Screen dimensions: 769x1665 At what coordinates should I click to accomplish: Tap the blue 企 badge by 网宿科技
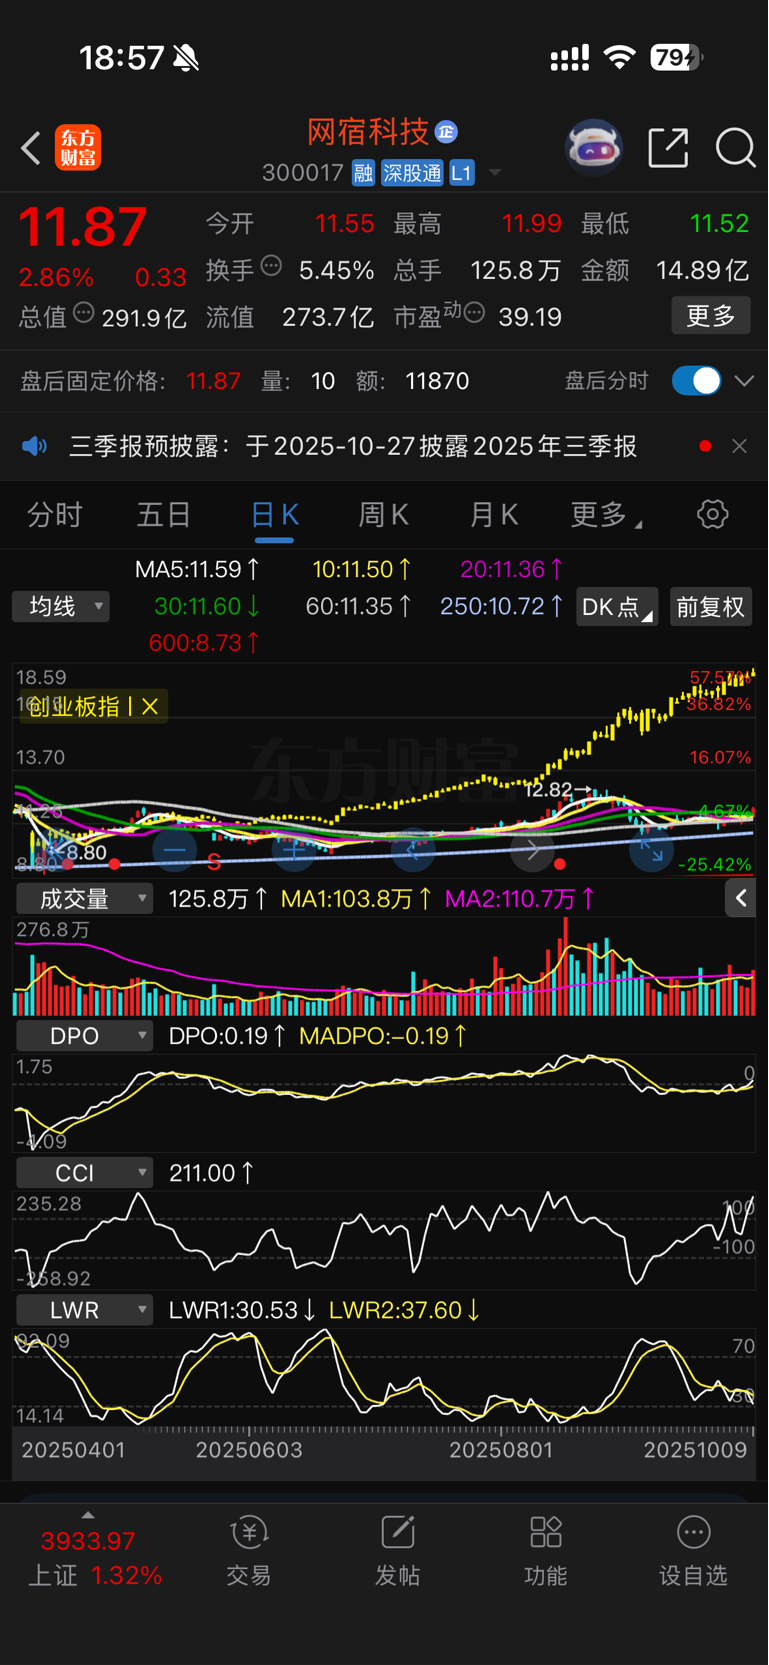(447, 131)
